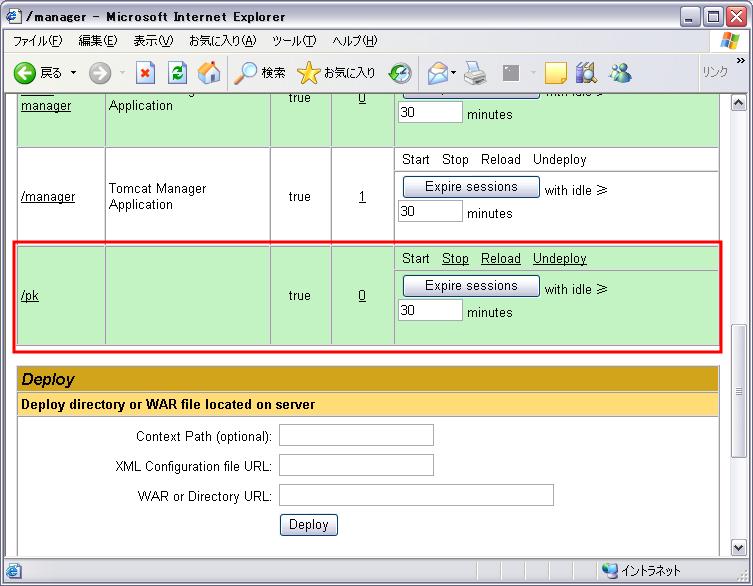This screenshot has height=586, width=753.
Task: Expand toolbar chevron next to Links
Action: (x=741, y=61)
